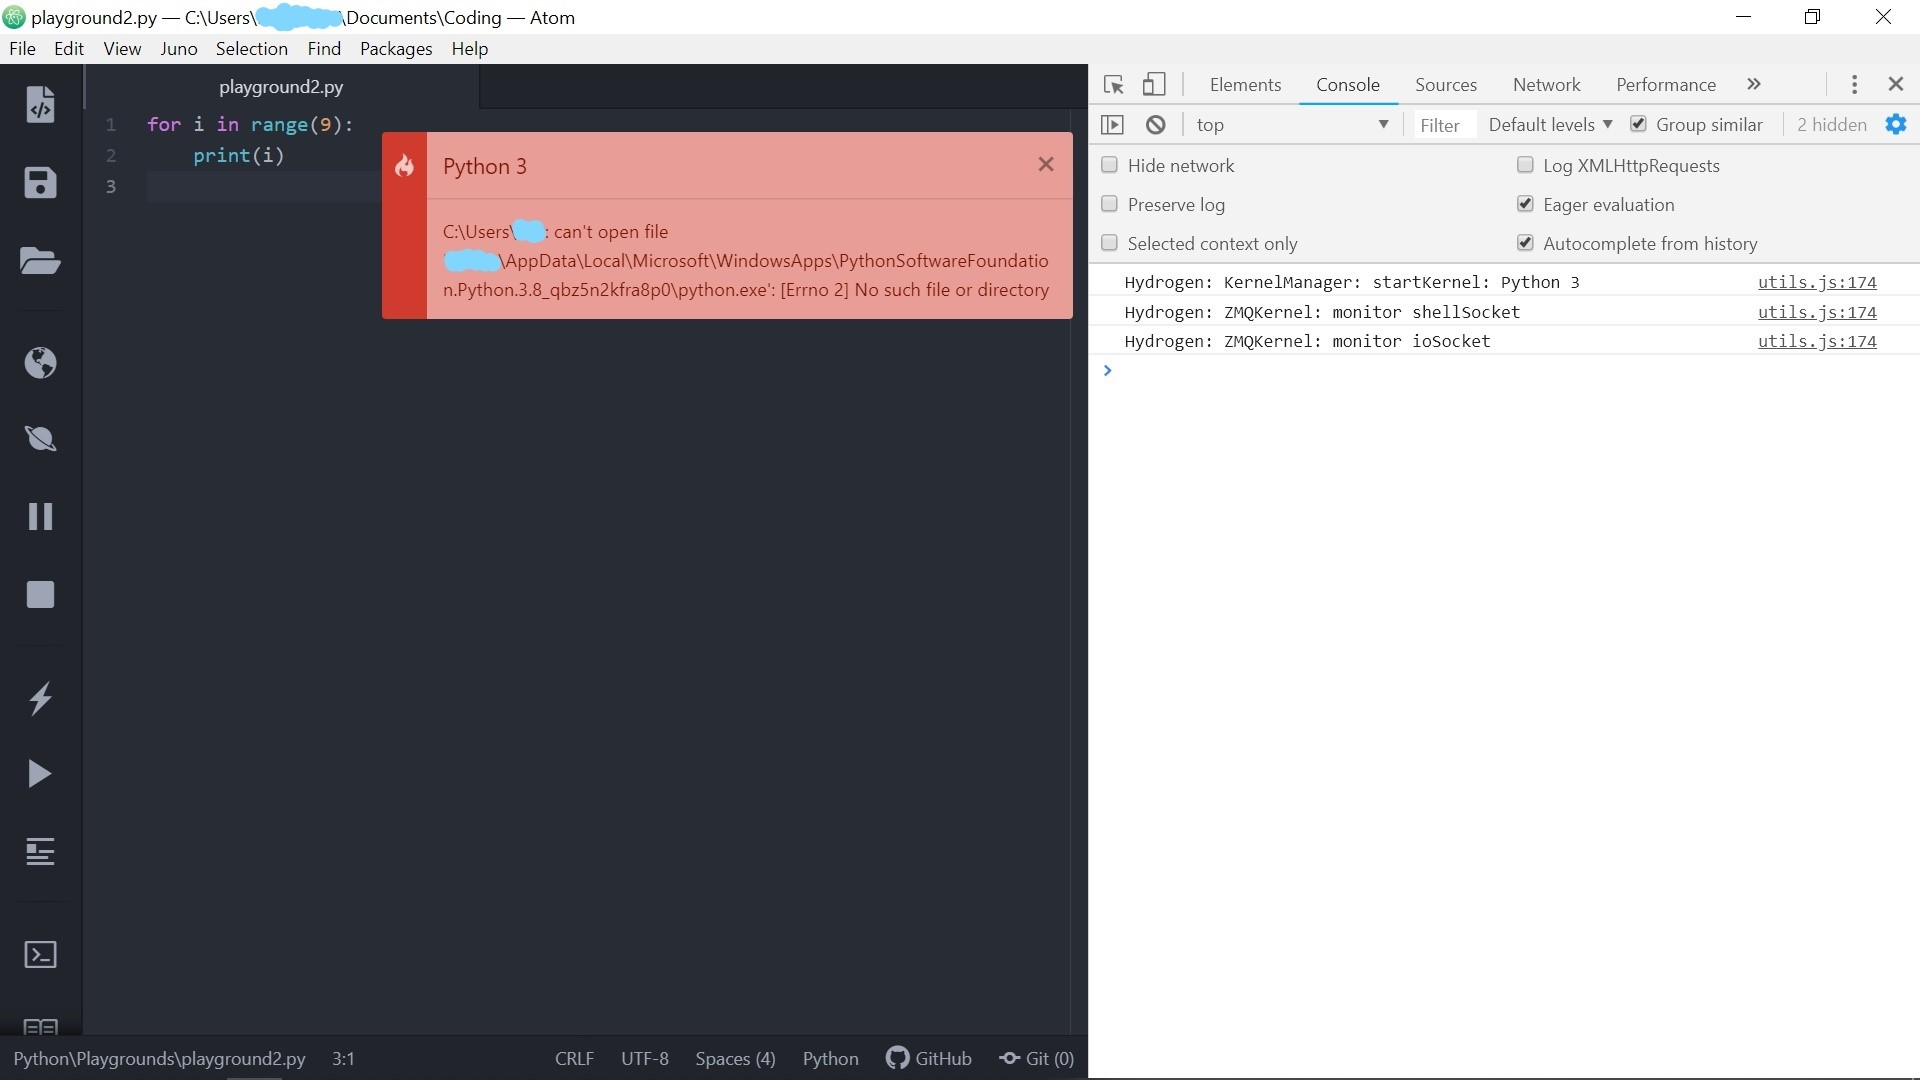Screen dimensions: 1920x1080
Task: Toggle the Hide network checkbox
Action: point(1109,165)
